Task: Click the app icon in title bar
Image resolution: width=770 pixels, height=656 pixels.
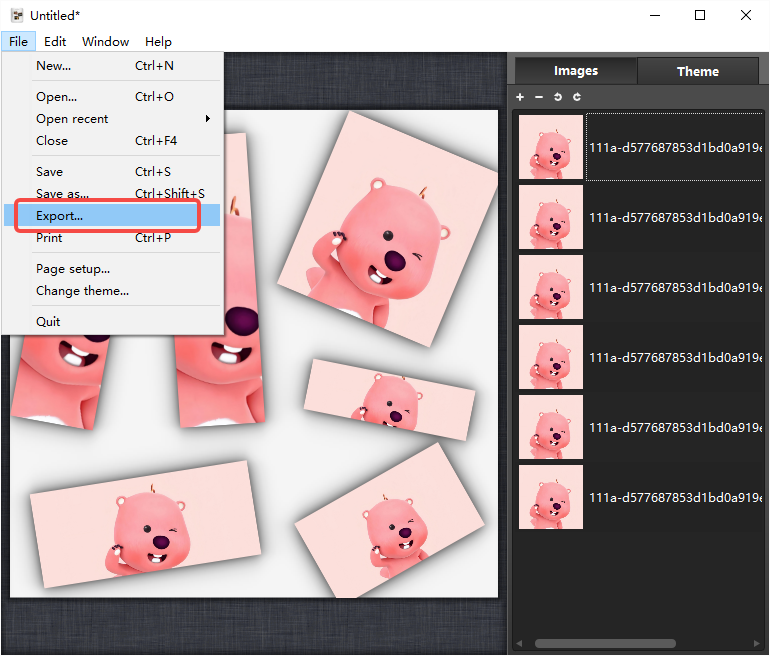Action: [17, 15]
